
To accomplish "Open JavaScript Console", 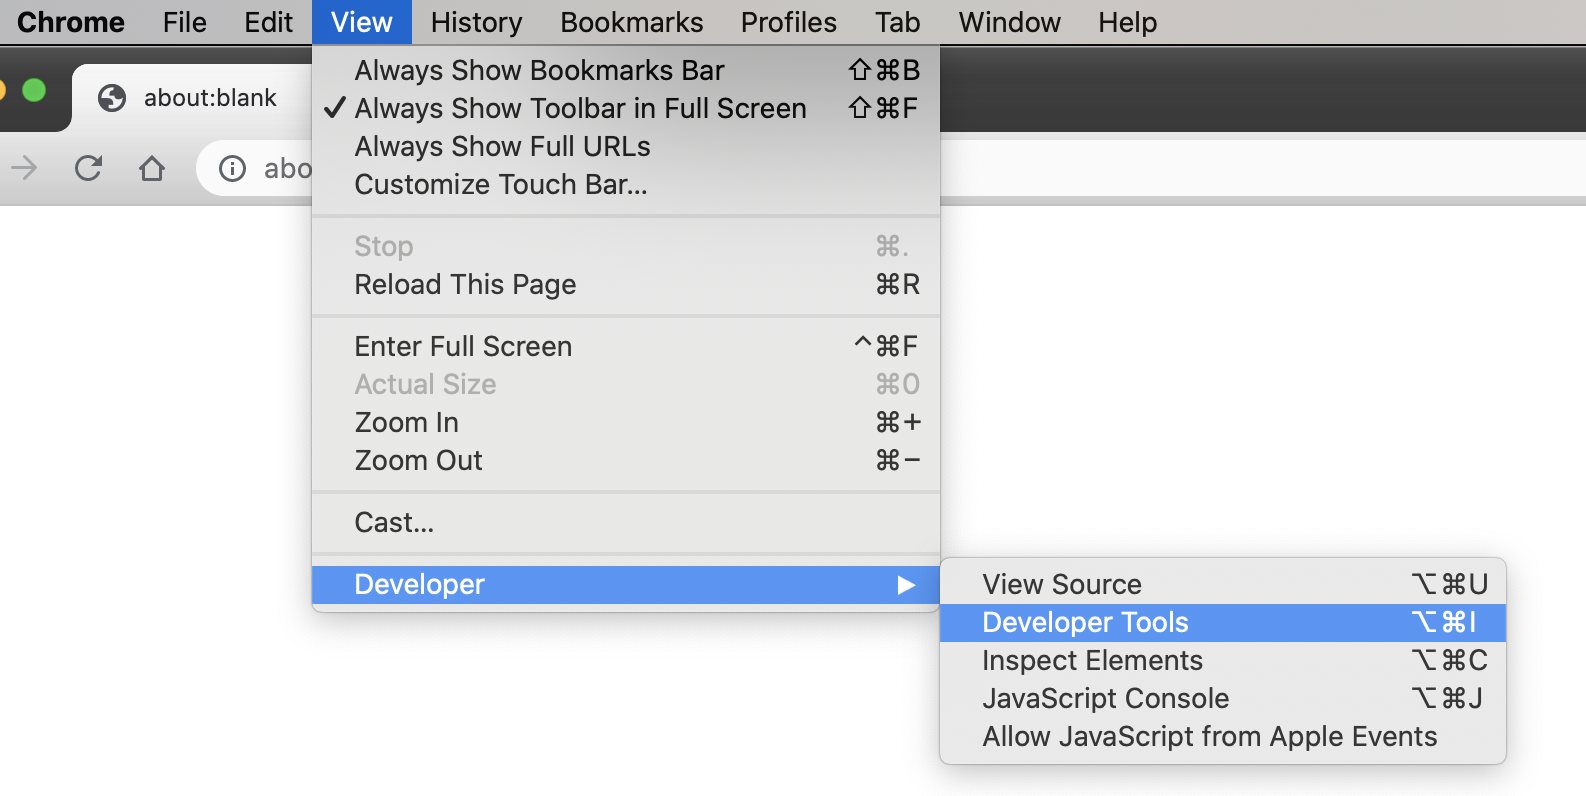I will [x=1223, y=698].
